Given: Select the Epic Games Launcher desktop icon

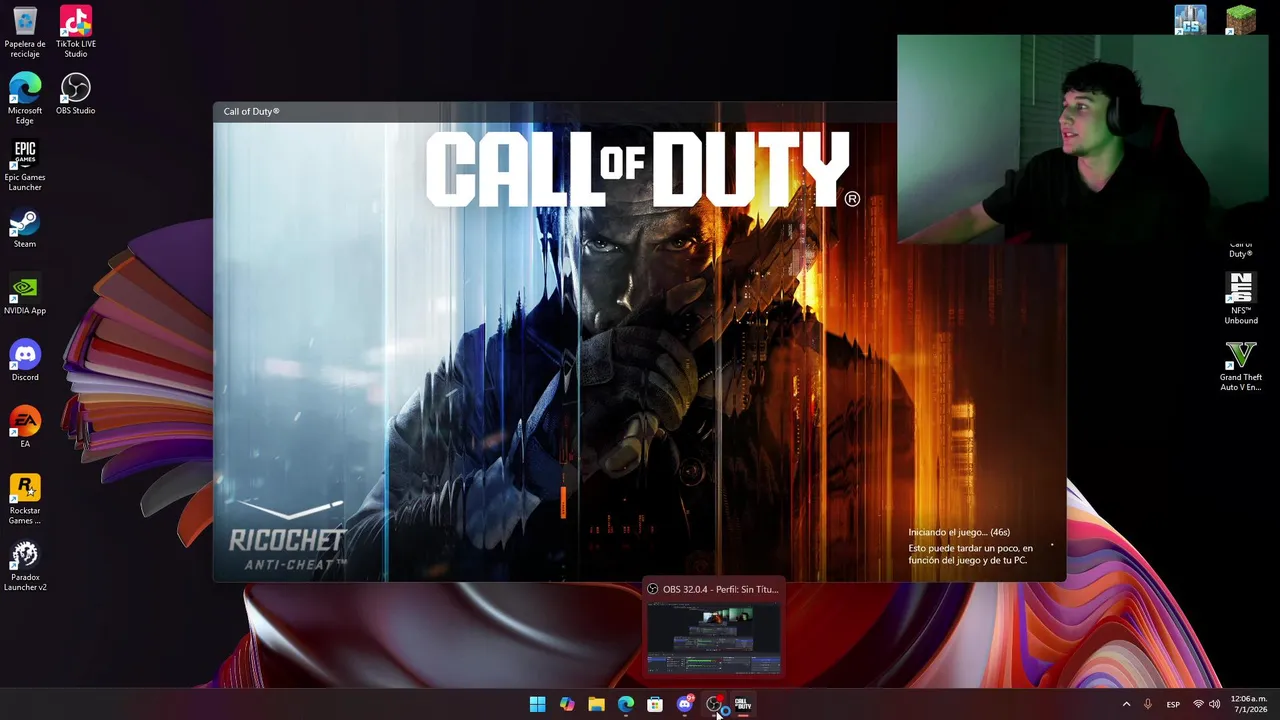Looking at the screenshot, I should click(x=25, y=165).
